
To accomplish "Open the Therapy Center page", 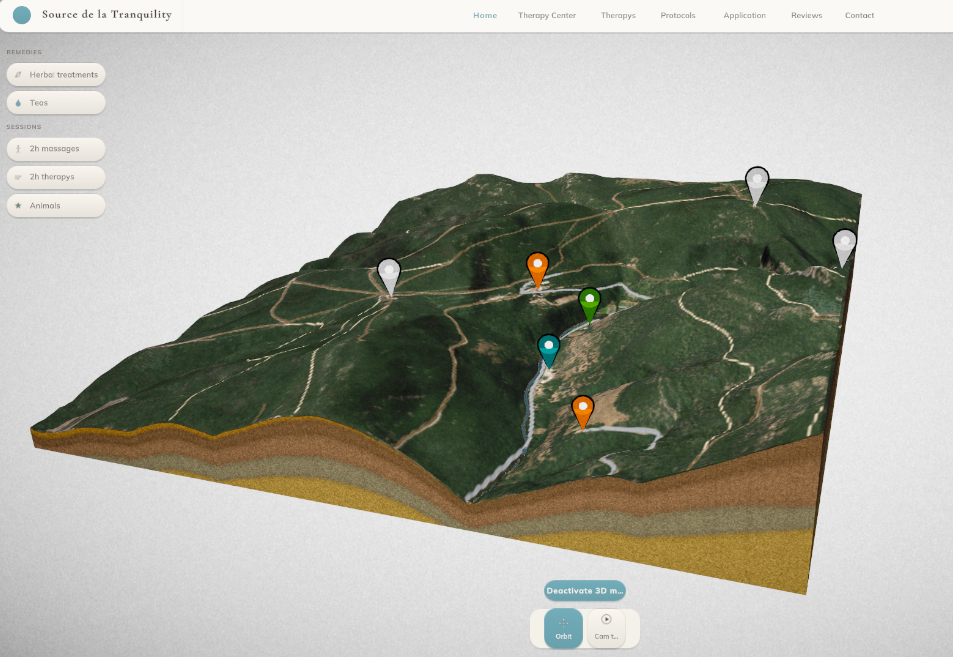I will click(x=547, y=15).
